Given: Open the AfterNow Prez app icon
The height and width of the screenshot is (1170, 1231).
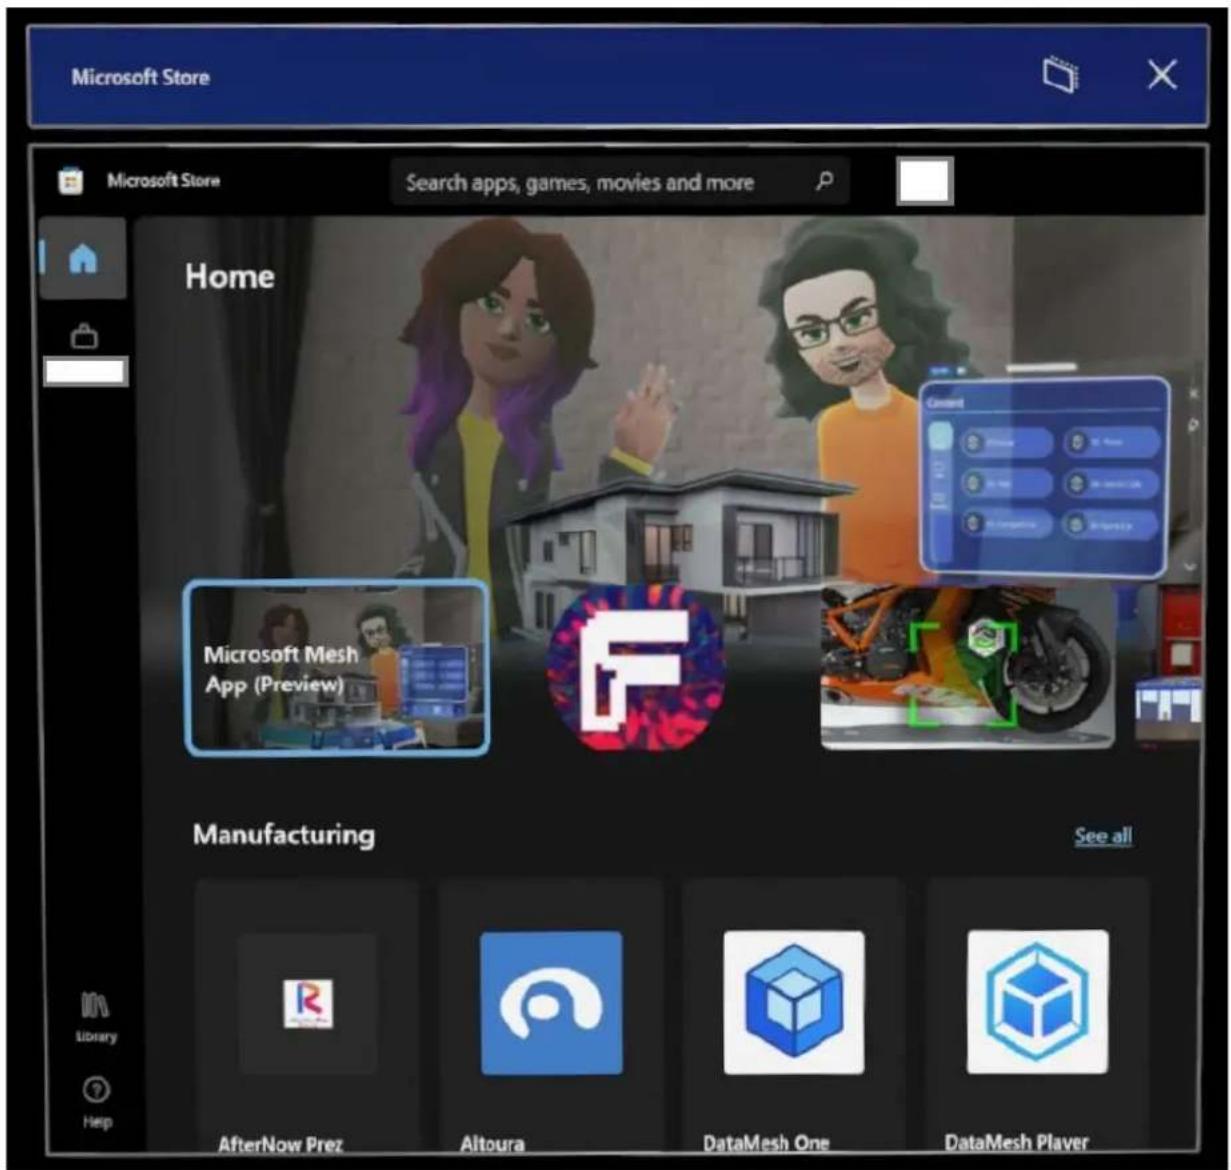Looking at the screenshot, I should (307, 1003).
